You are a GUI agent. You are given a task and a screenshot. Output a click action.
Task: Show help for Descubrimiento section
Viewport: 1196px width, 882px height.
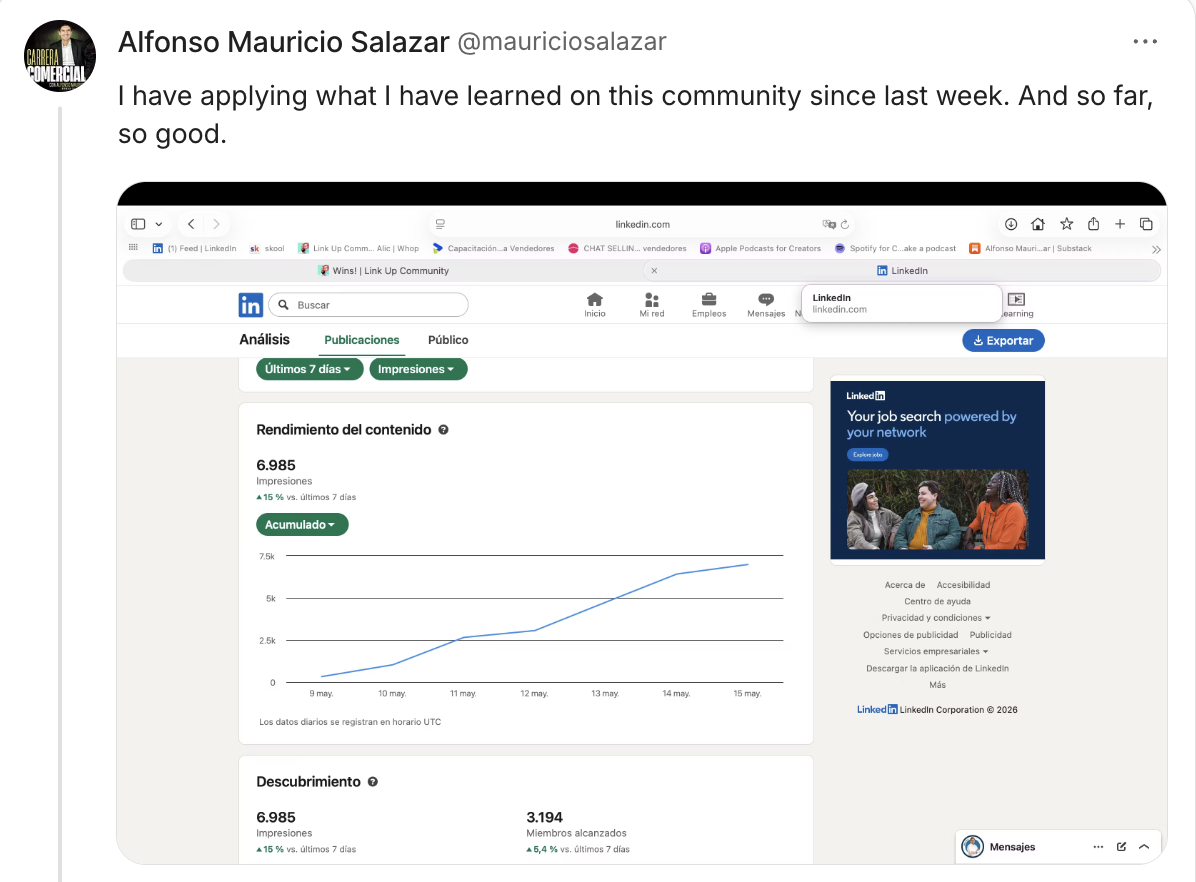point(373,782)
